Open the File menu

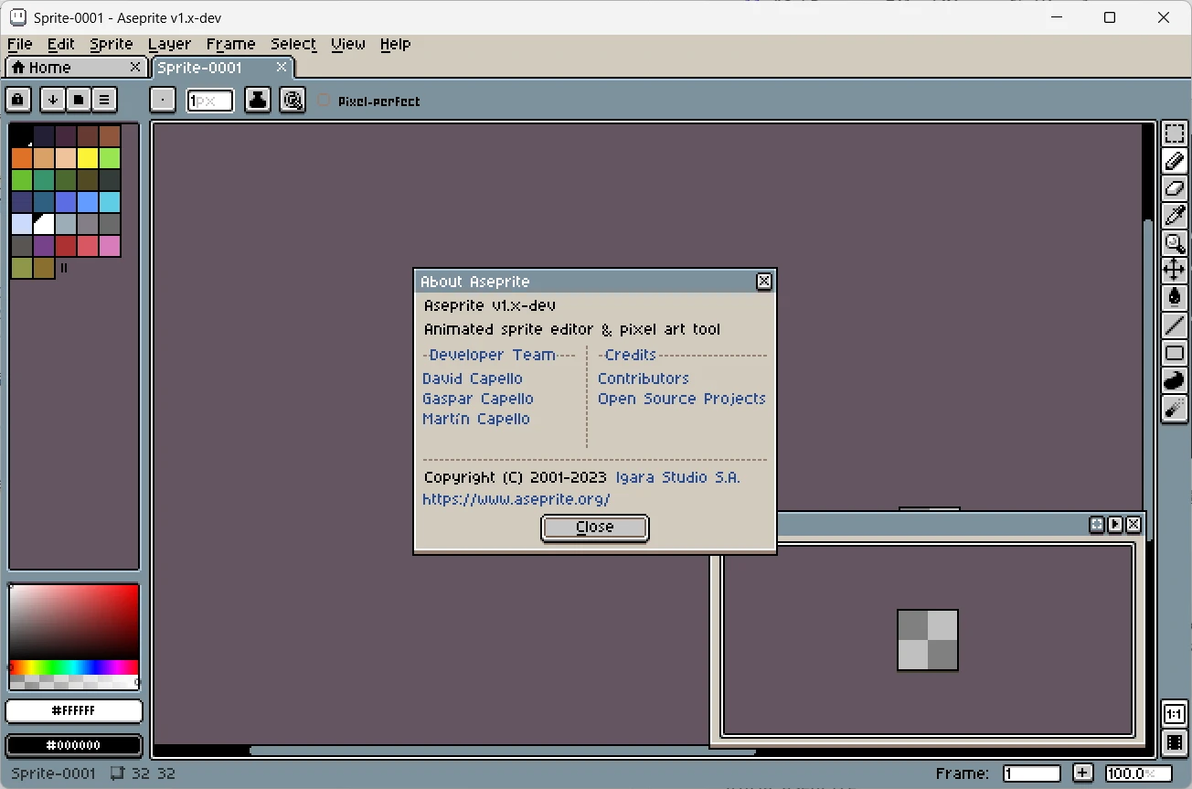20,44
